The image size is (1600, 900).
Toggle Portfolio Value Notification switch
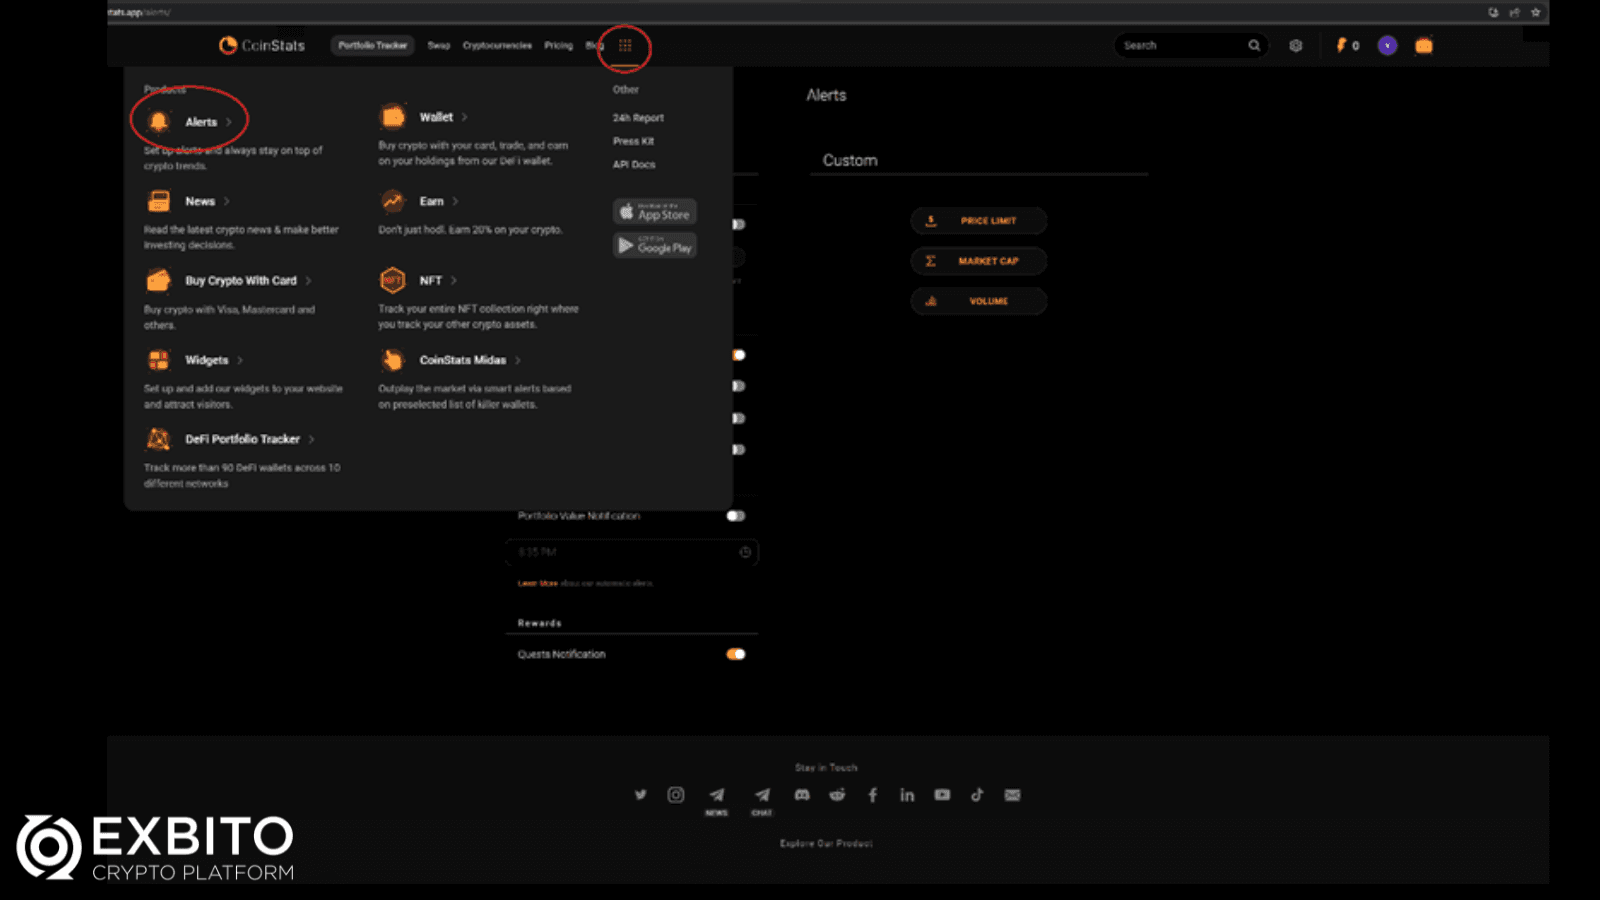[x=736, y=516]
